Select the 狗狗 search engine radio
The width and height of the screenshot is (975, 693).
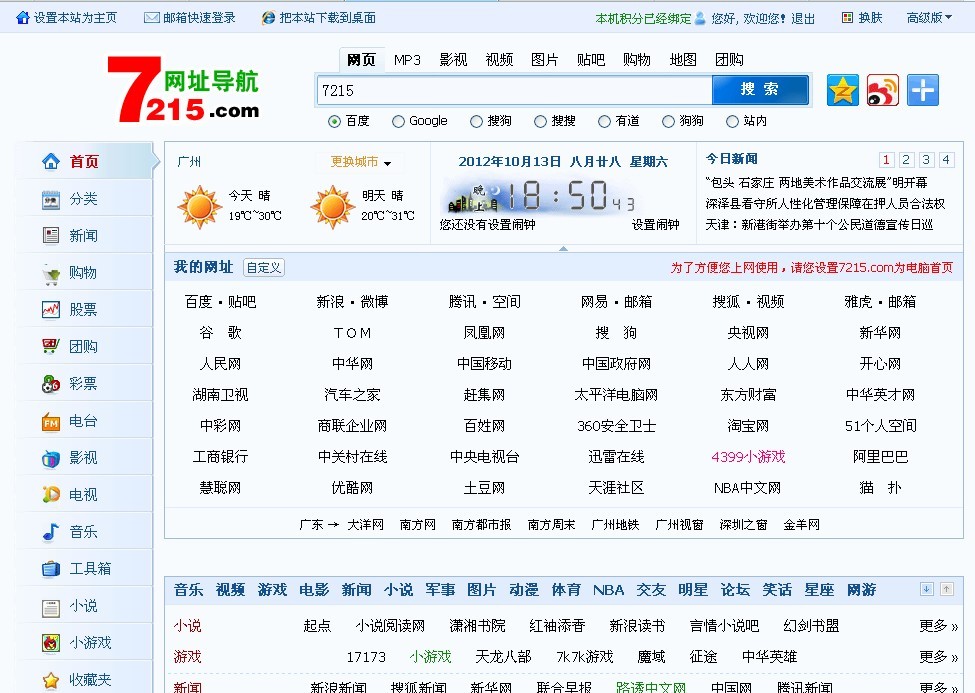(x=668, y=121)
